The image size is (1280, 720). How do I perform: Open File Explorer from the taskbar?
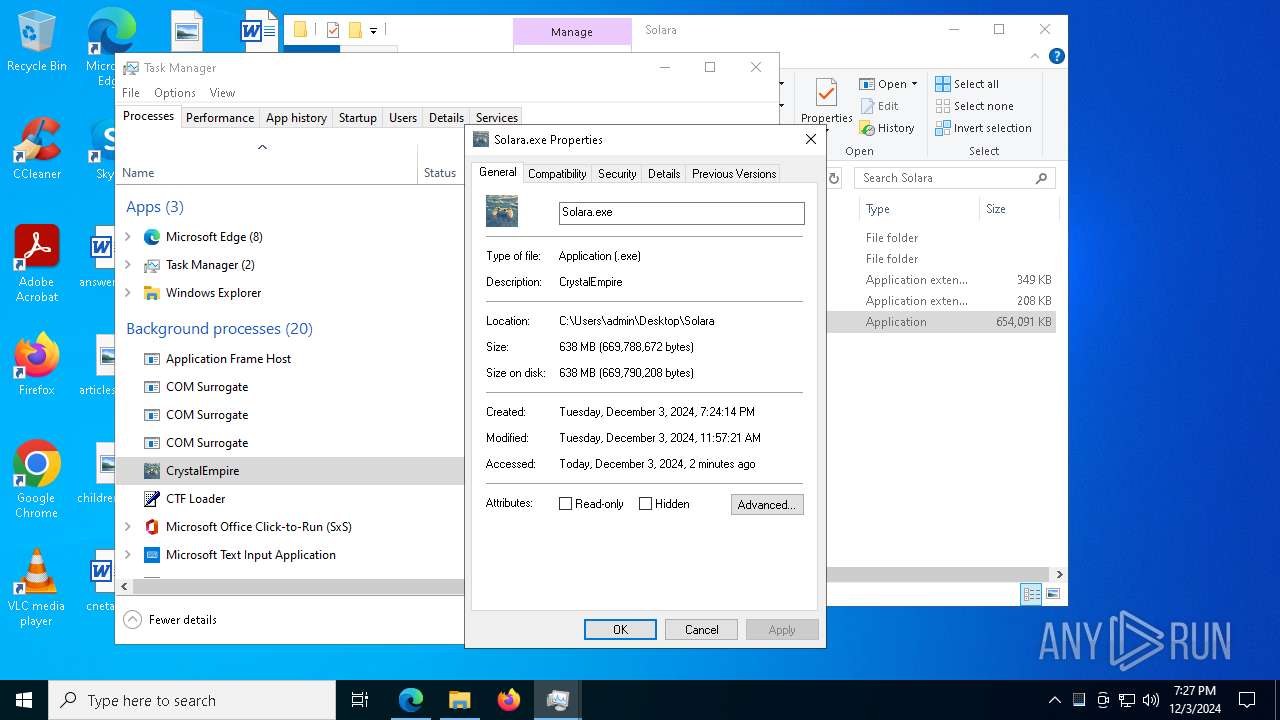(x=459, y=700)
